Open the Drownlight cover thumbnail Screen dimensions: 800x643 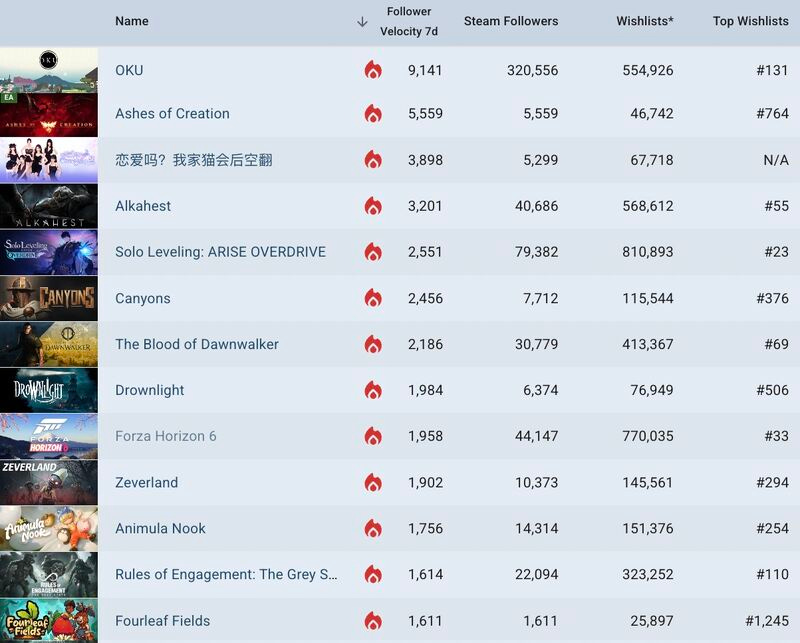(48, 390)
